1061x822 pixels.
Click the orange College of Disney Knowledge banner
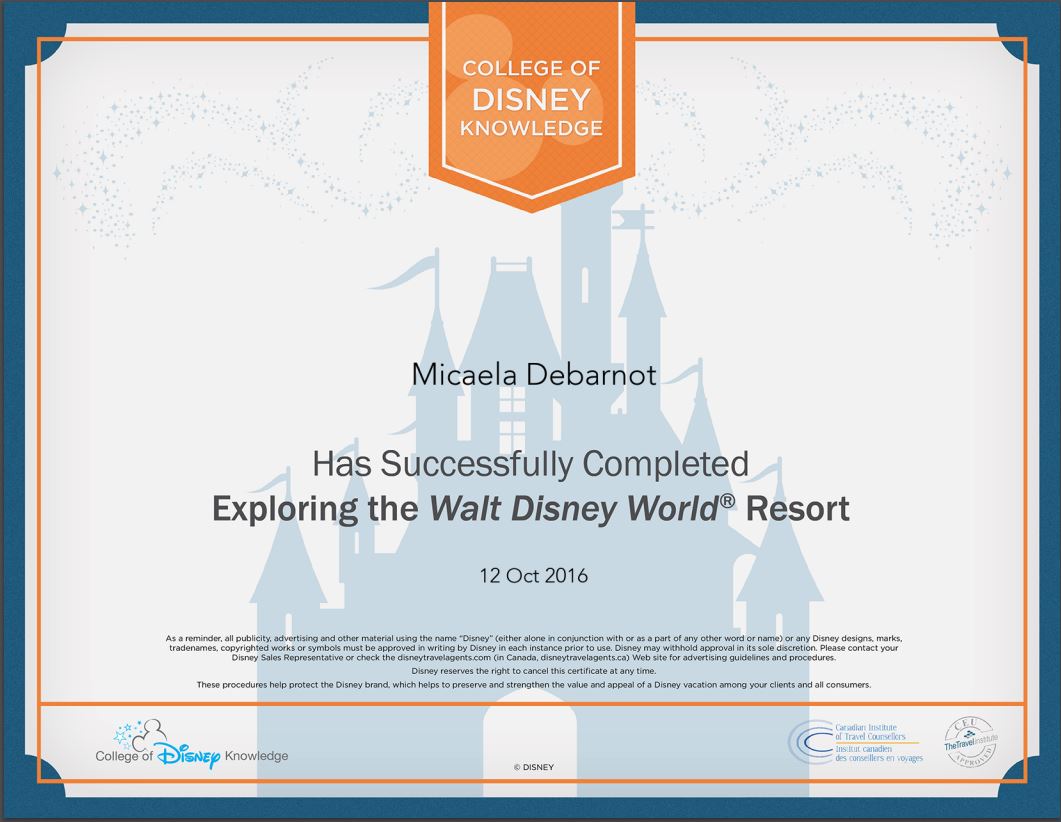[x=530, y=98]
